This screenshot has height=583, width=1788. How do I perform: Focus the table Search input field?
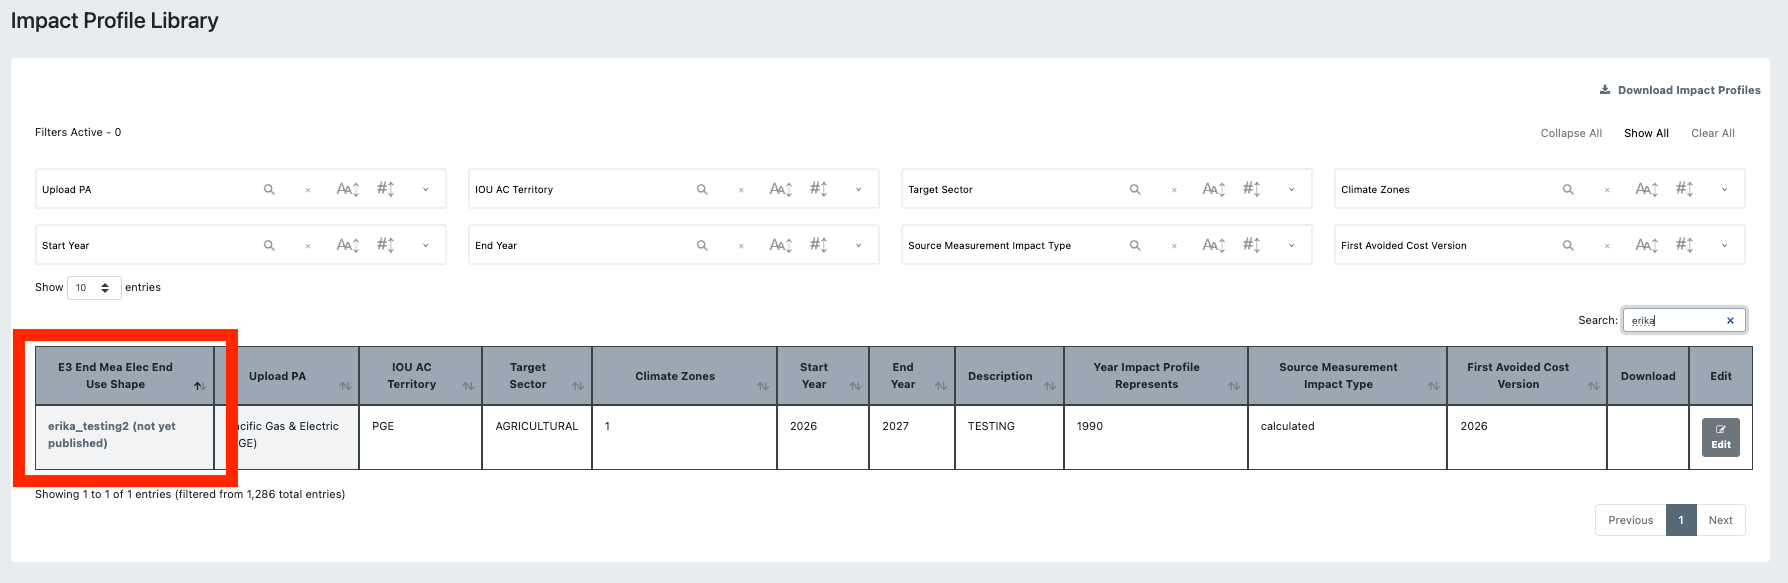click(x=1684, y=320)
